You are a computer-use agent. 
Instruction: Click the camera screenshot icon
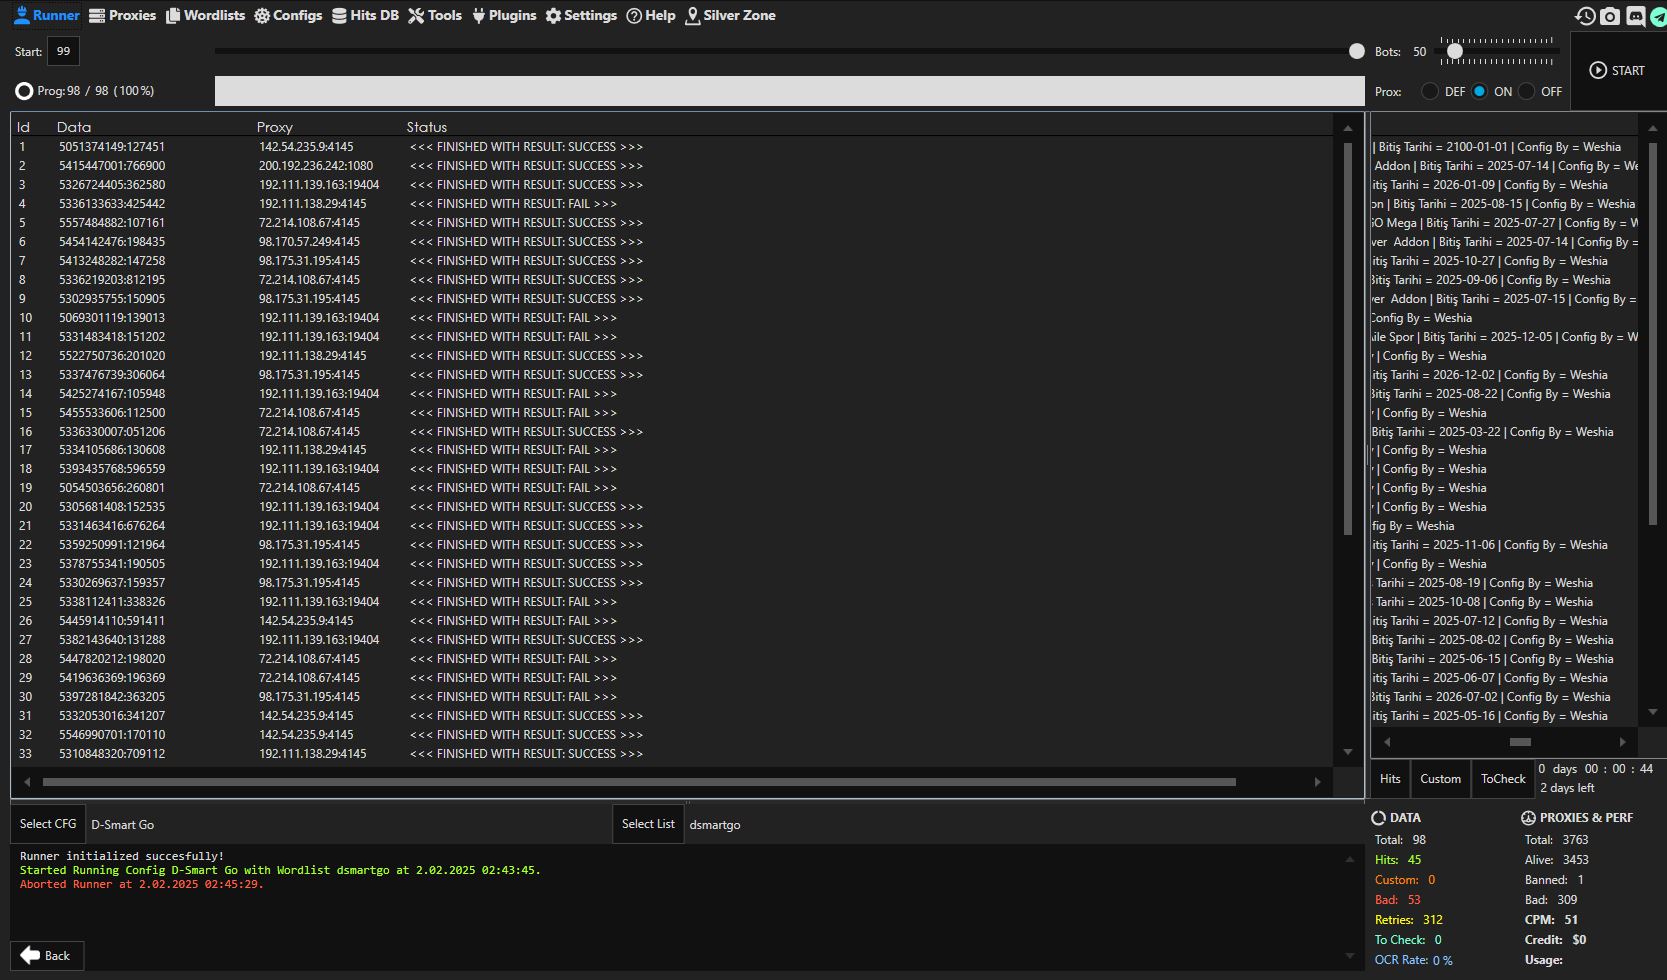click(1610, 16)
